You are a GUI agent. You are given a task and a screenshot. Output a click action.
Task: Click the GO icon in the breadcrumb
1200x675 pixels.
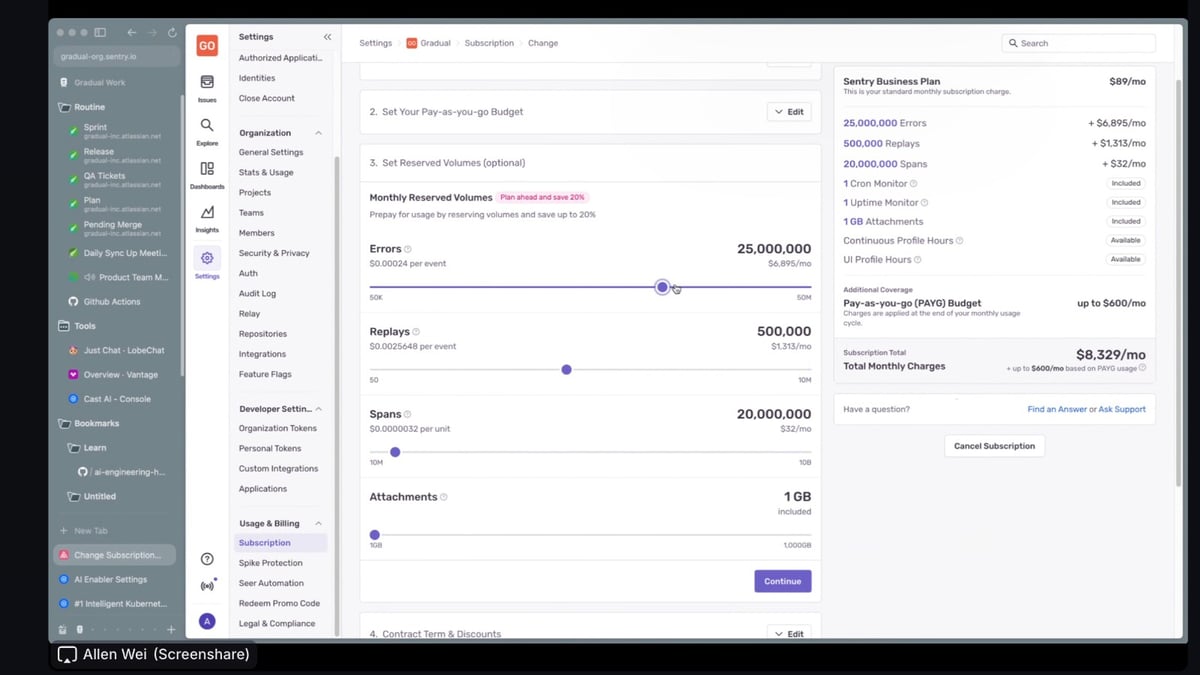411,43
